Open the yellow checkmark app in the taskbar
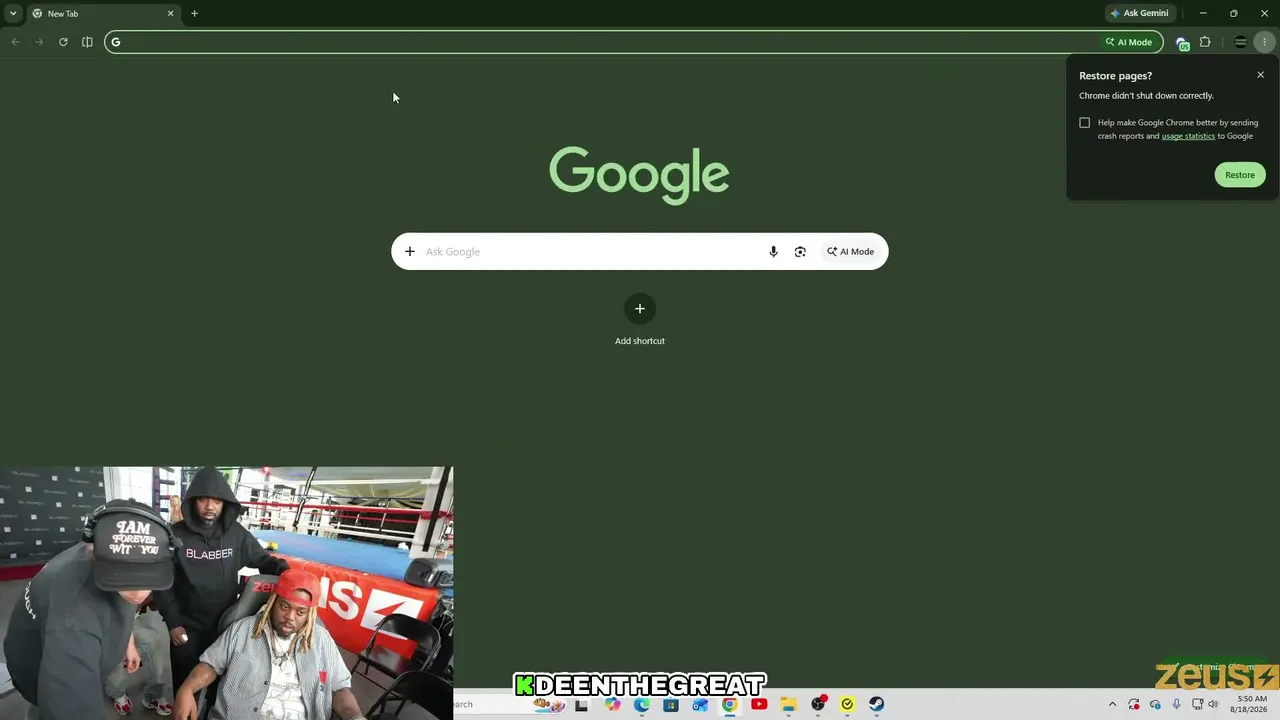The height and width of the screenshot is (720, 1280). point(847,704)
